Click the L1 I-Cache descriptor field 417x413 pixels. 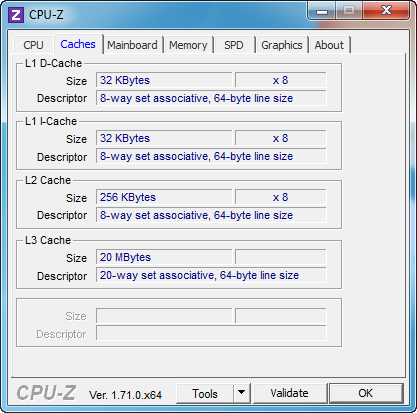pyautogui.click(x=211, y=156)
